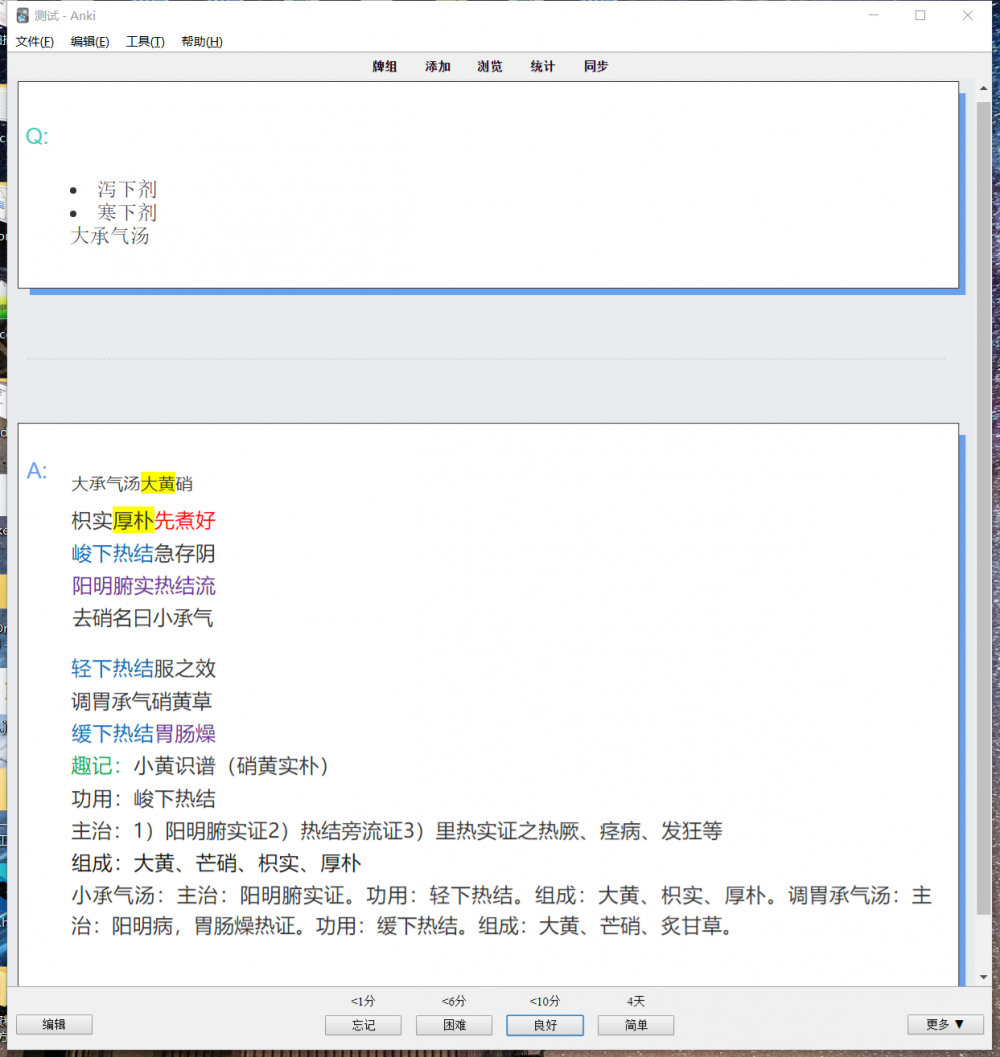Click the <10分 interval label
Screen dimensions: 1000x1057
(x=545, y=1001)
